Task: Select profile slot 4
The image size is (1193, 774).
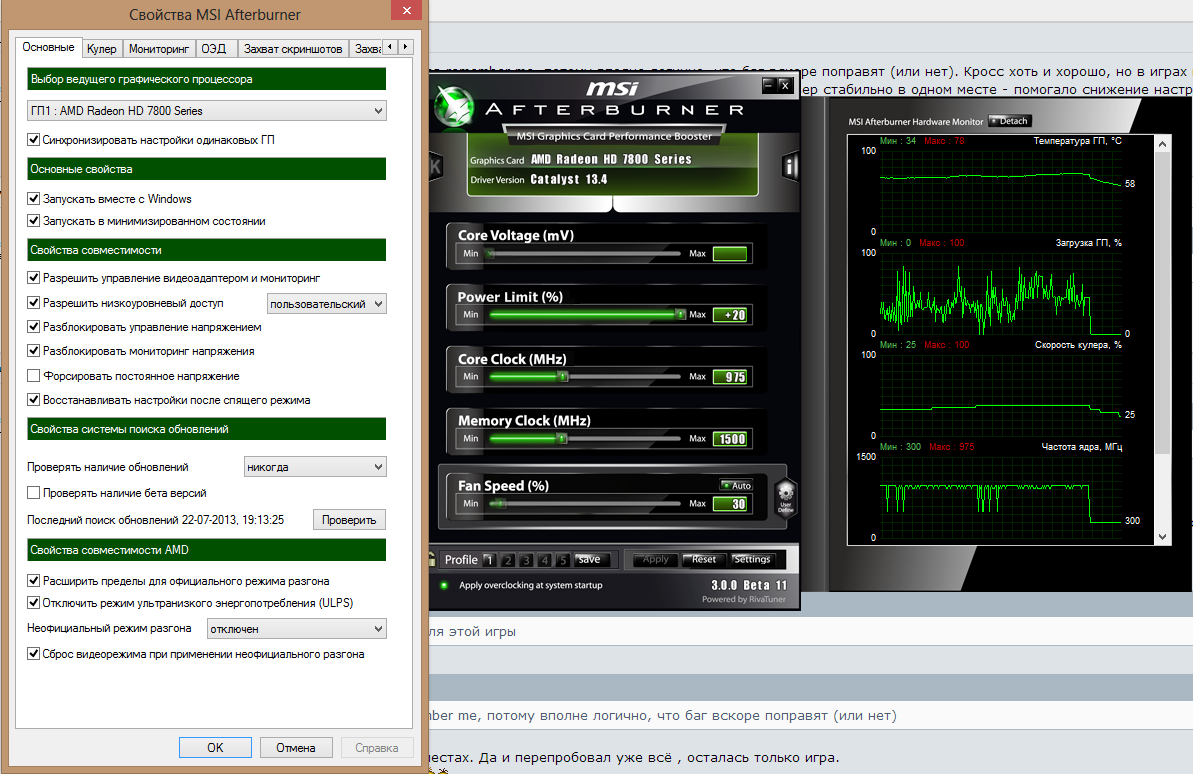Action: coord(544,560)
